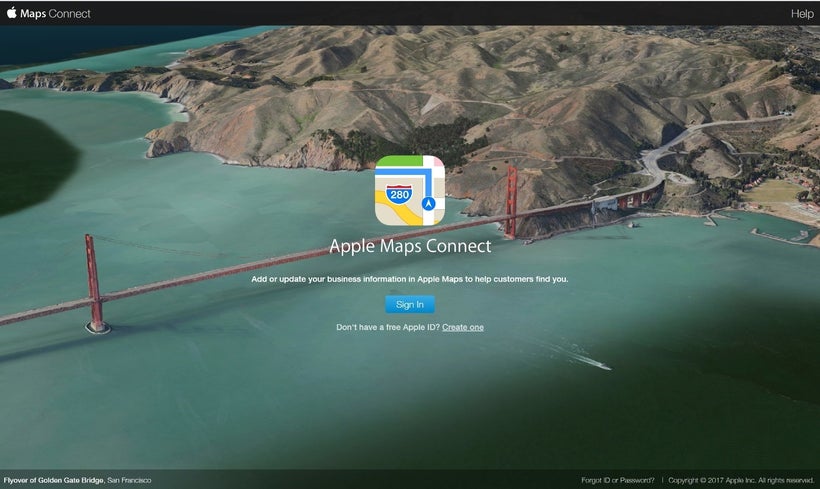Click the 'Add or update your business information' text
This screenshot has height=489, width=820.
pos(409,279)
